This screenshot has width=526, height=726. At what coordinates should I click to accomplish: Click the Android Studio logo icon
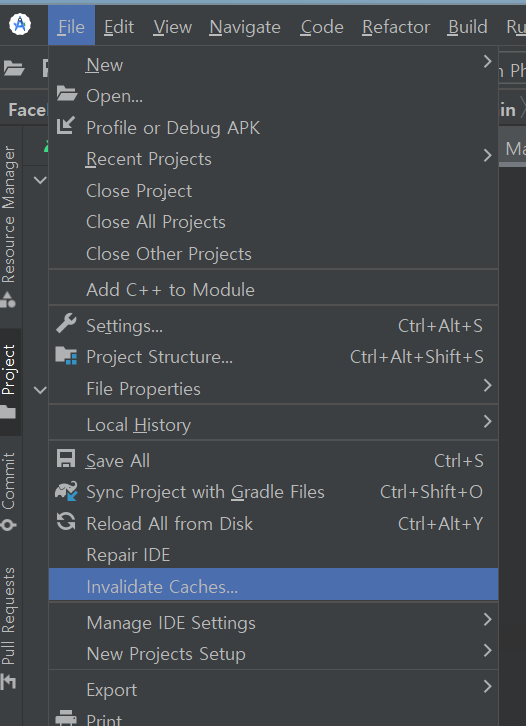[x=20, y=24]
